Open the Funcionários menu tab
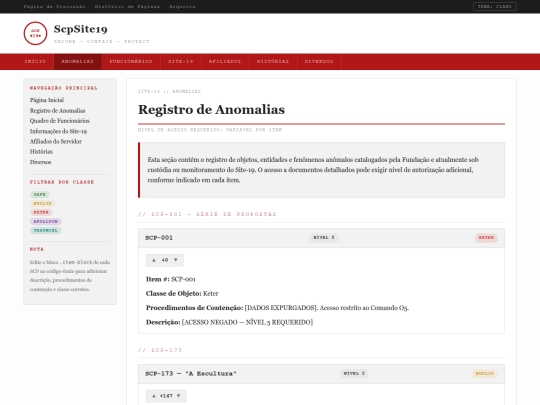Image resolution: width=540 pixels, height=405 pixels. pos(131,62)
